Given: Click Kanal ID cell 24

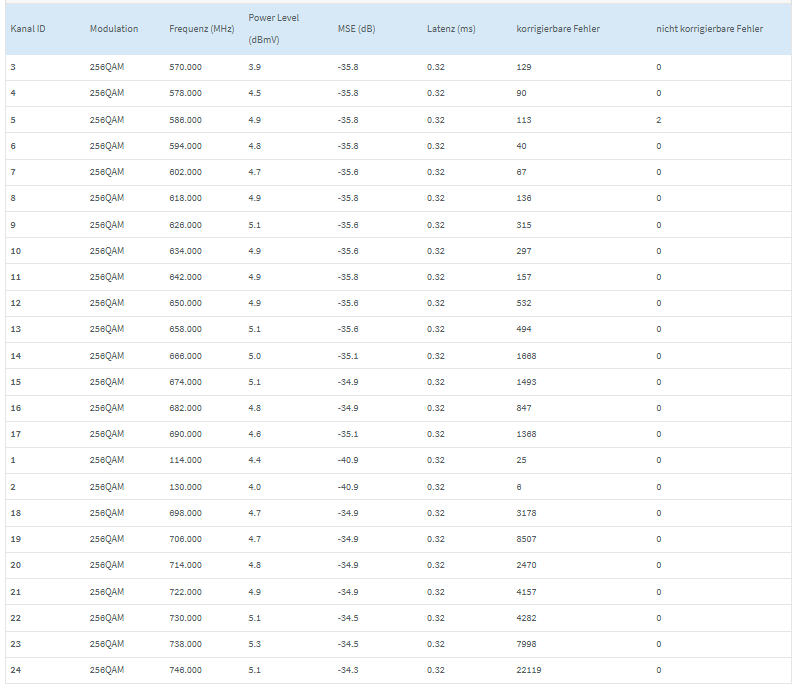Looking at the screenshot, I should point(16,670).
